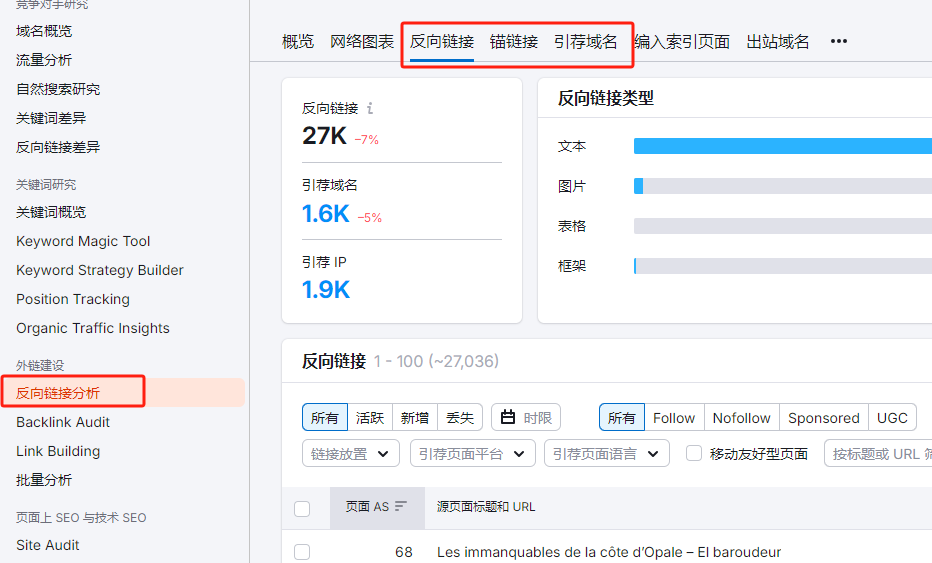Image resolution: width=932 pixels, height=563 pixels.
Task: Open the 链接放置 dropdown
Action: click(351, 454)
